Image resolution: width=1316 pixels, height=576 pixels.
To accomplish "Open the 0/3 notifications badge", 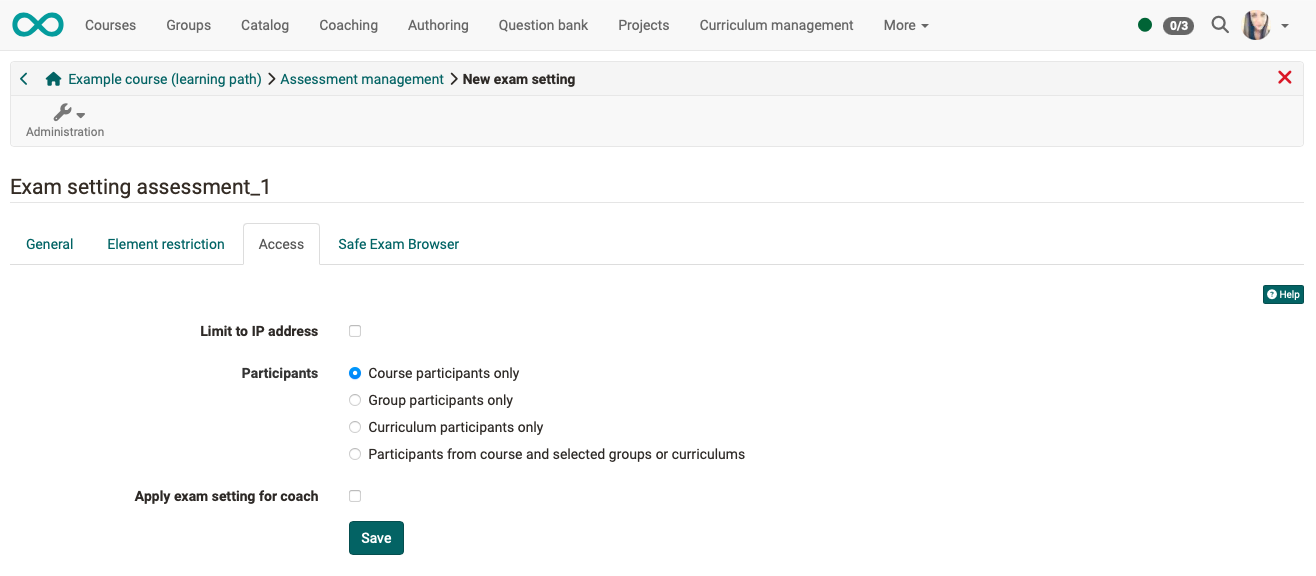I will click(x=1178, y=25).
